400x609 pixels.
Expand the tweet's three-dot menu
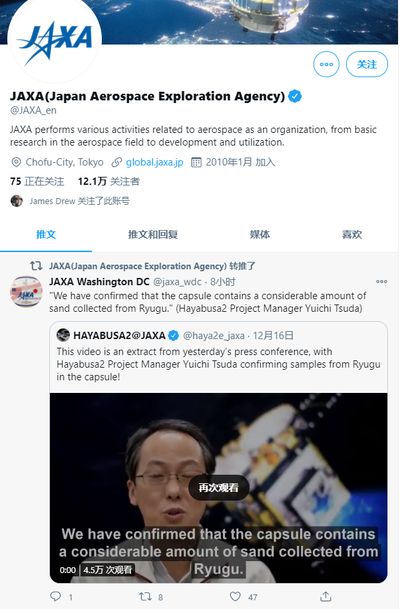click(x=381, y=282)
